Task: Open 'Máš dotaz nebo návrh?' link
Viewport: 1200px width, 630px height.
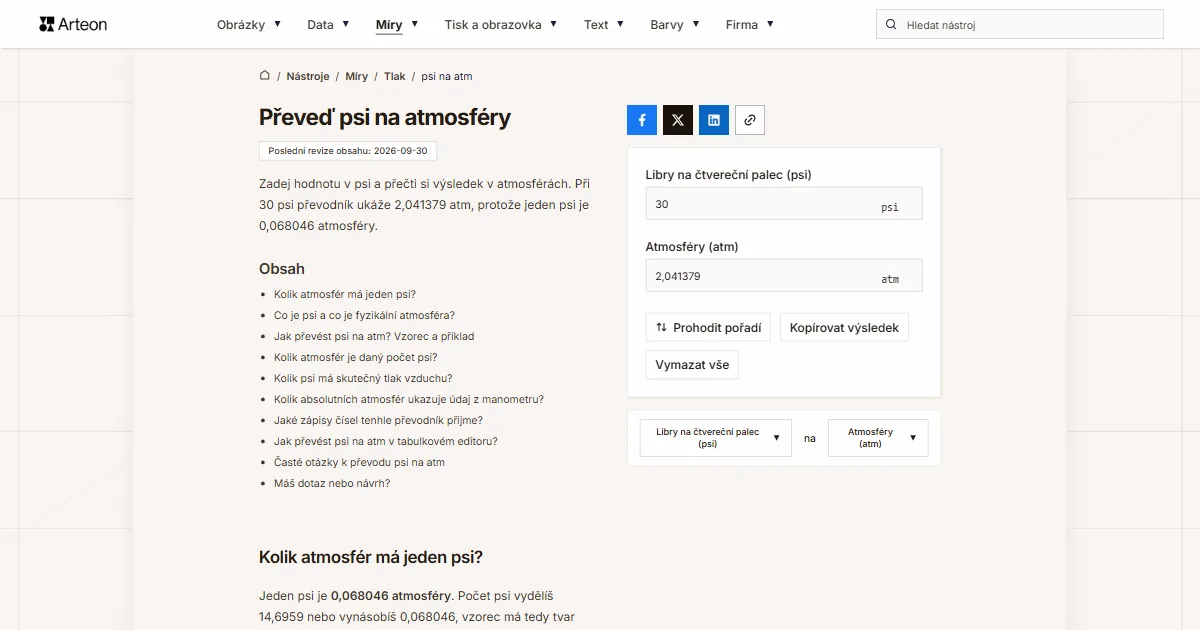Action: click(332, 483)
